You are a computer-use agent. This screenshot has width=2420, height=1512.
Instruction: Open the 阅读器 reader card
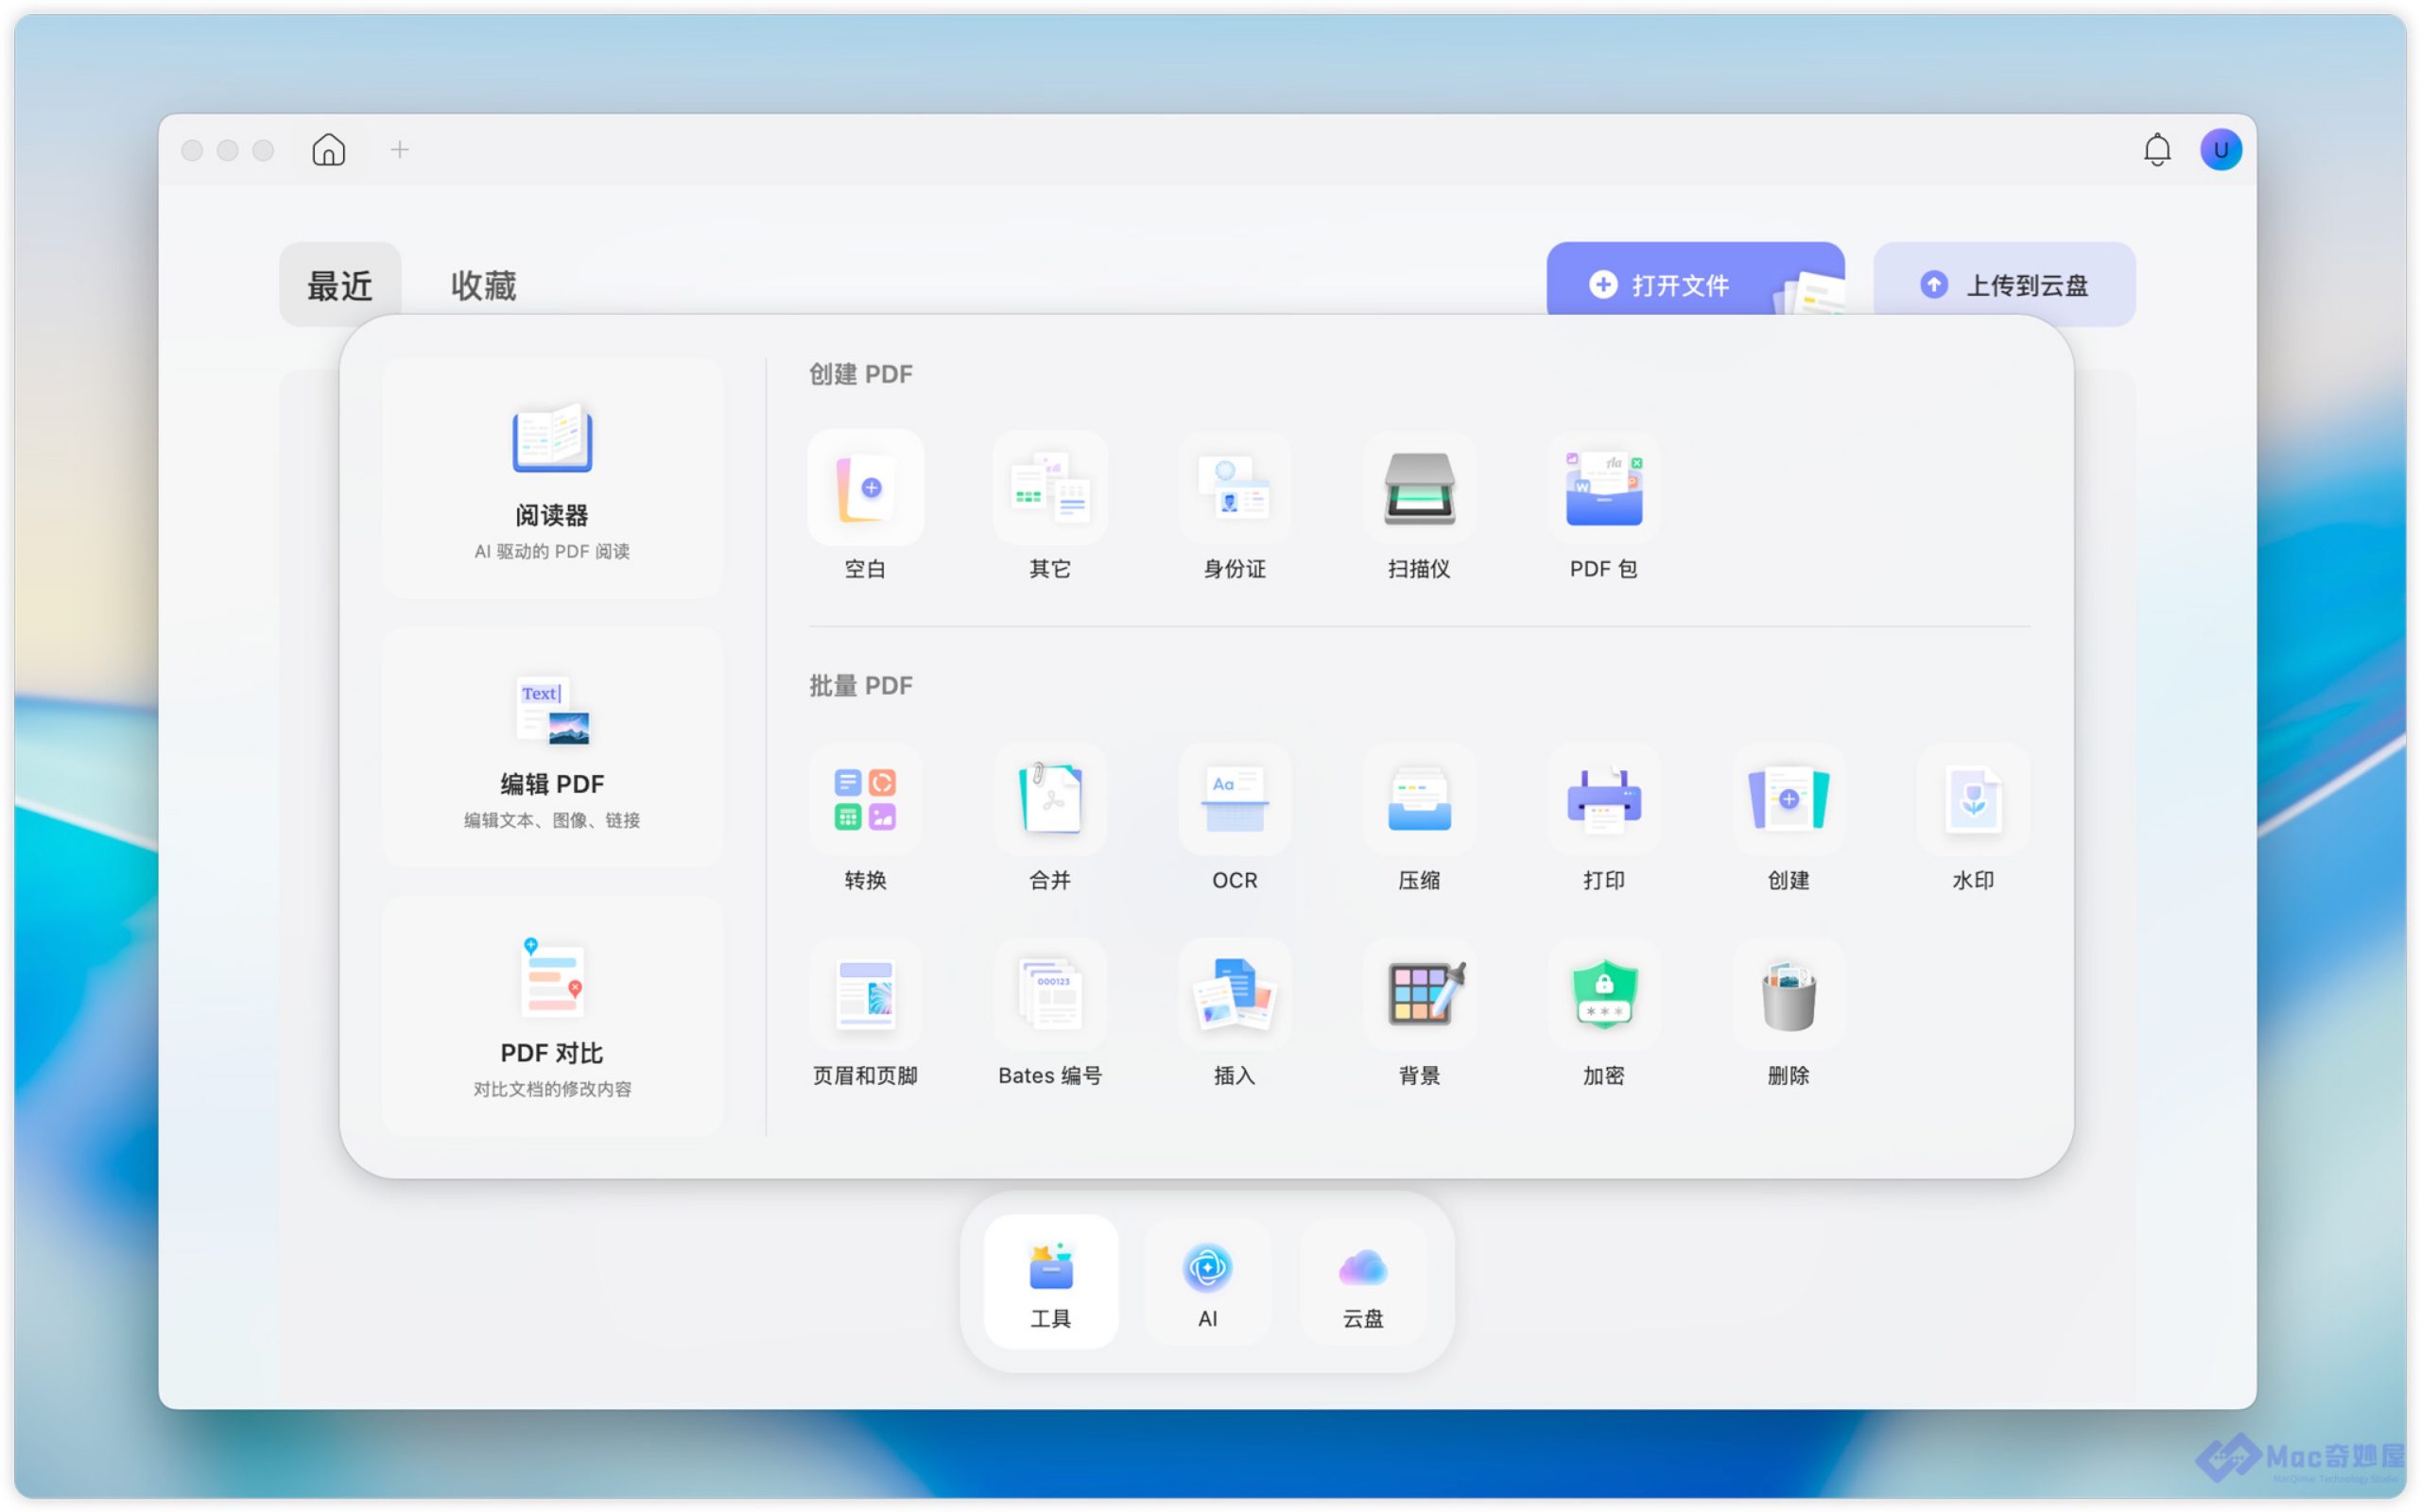coord(552,479)
